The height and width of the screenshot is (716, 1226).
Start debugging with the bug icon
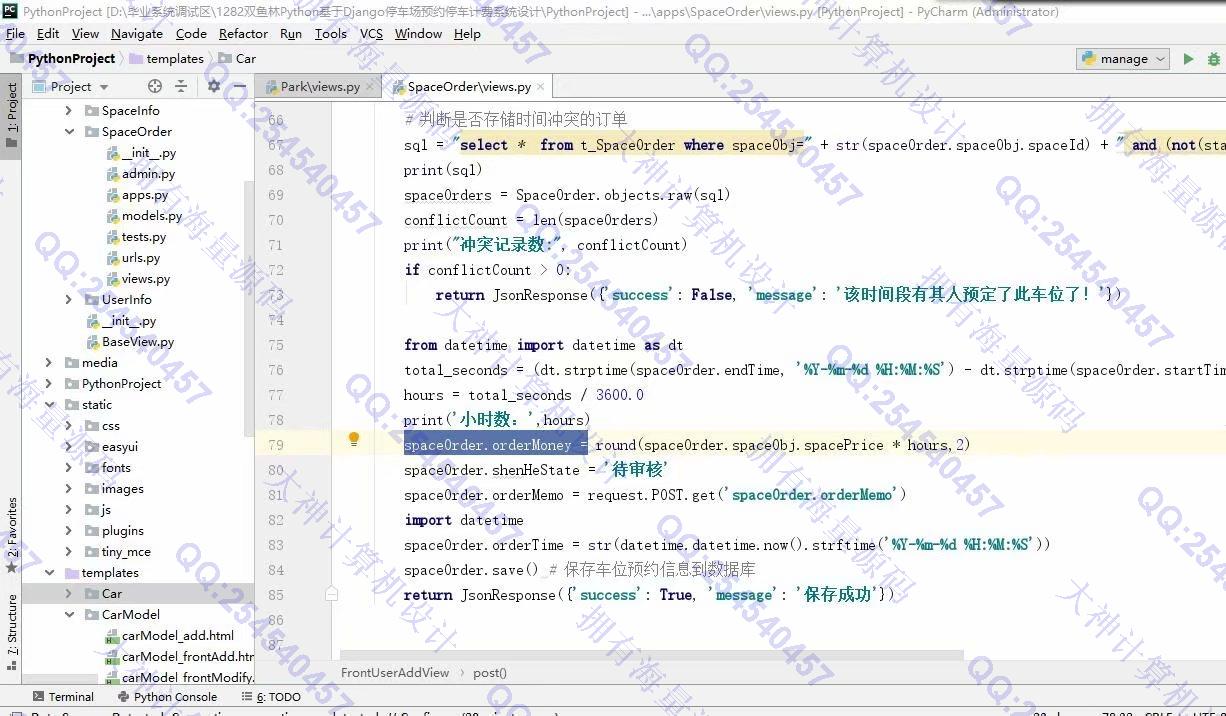pos(1215,59)
